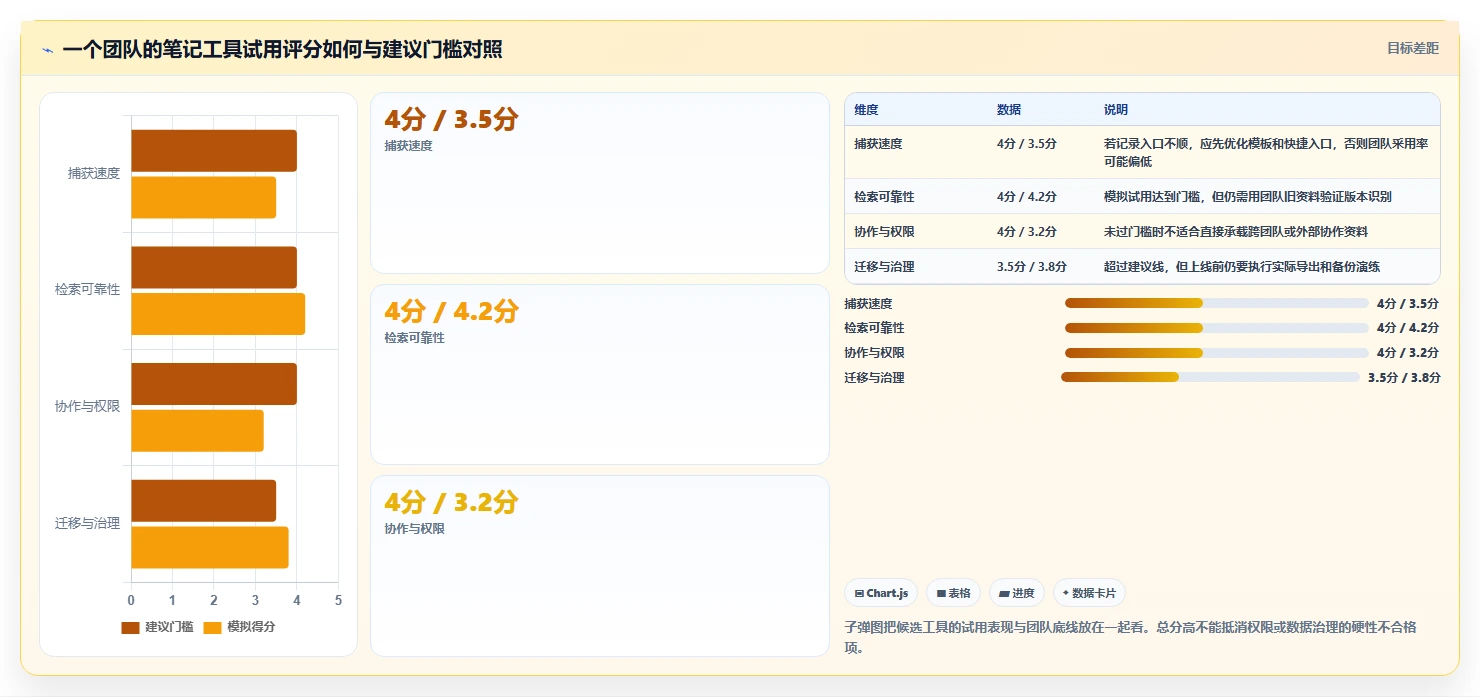This screenshot has width=1480, height=697.
Task: Click the 捕获速度 progress bar
Action: [x=1216, y=303]
